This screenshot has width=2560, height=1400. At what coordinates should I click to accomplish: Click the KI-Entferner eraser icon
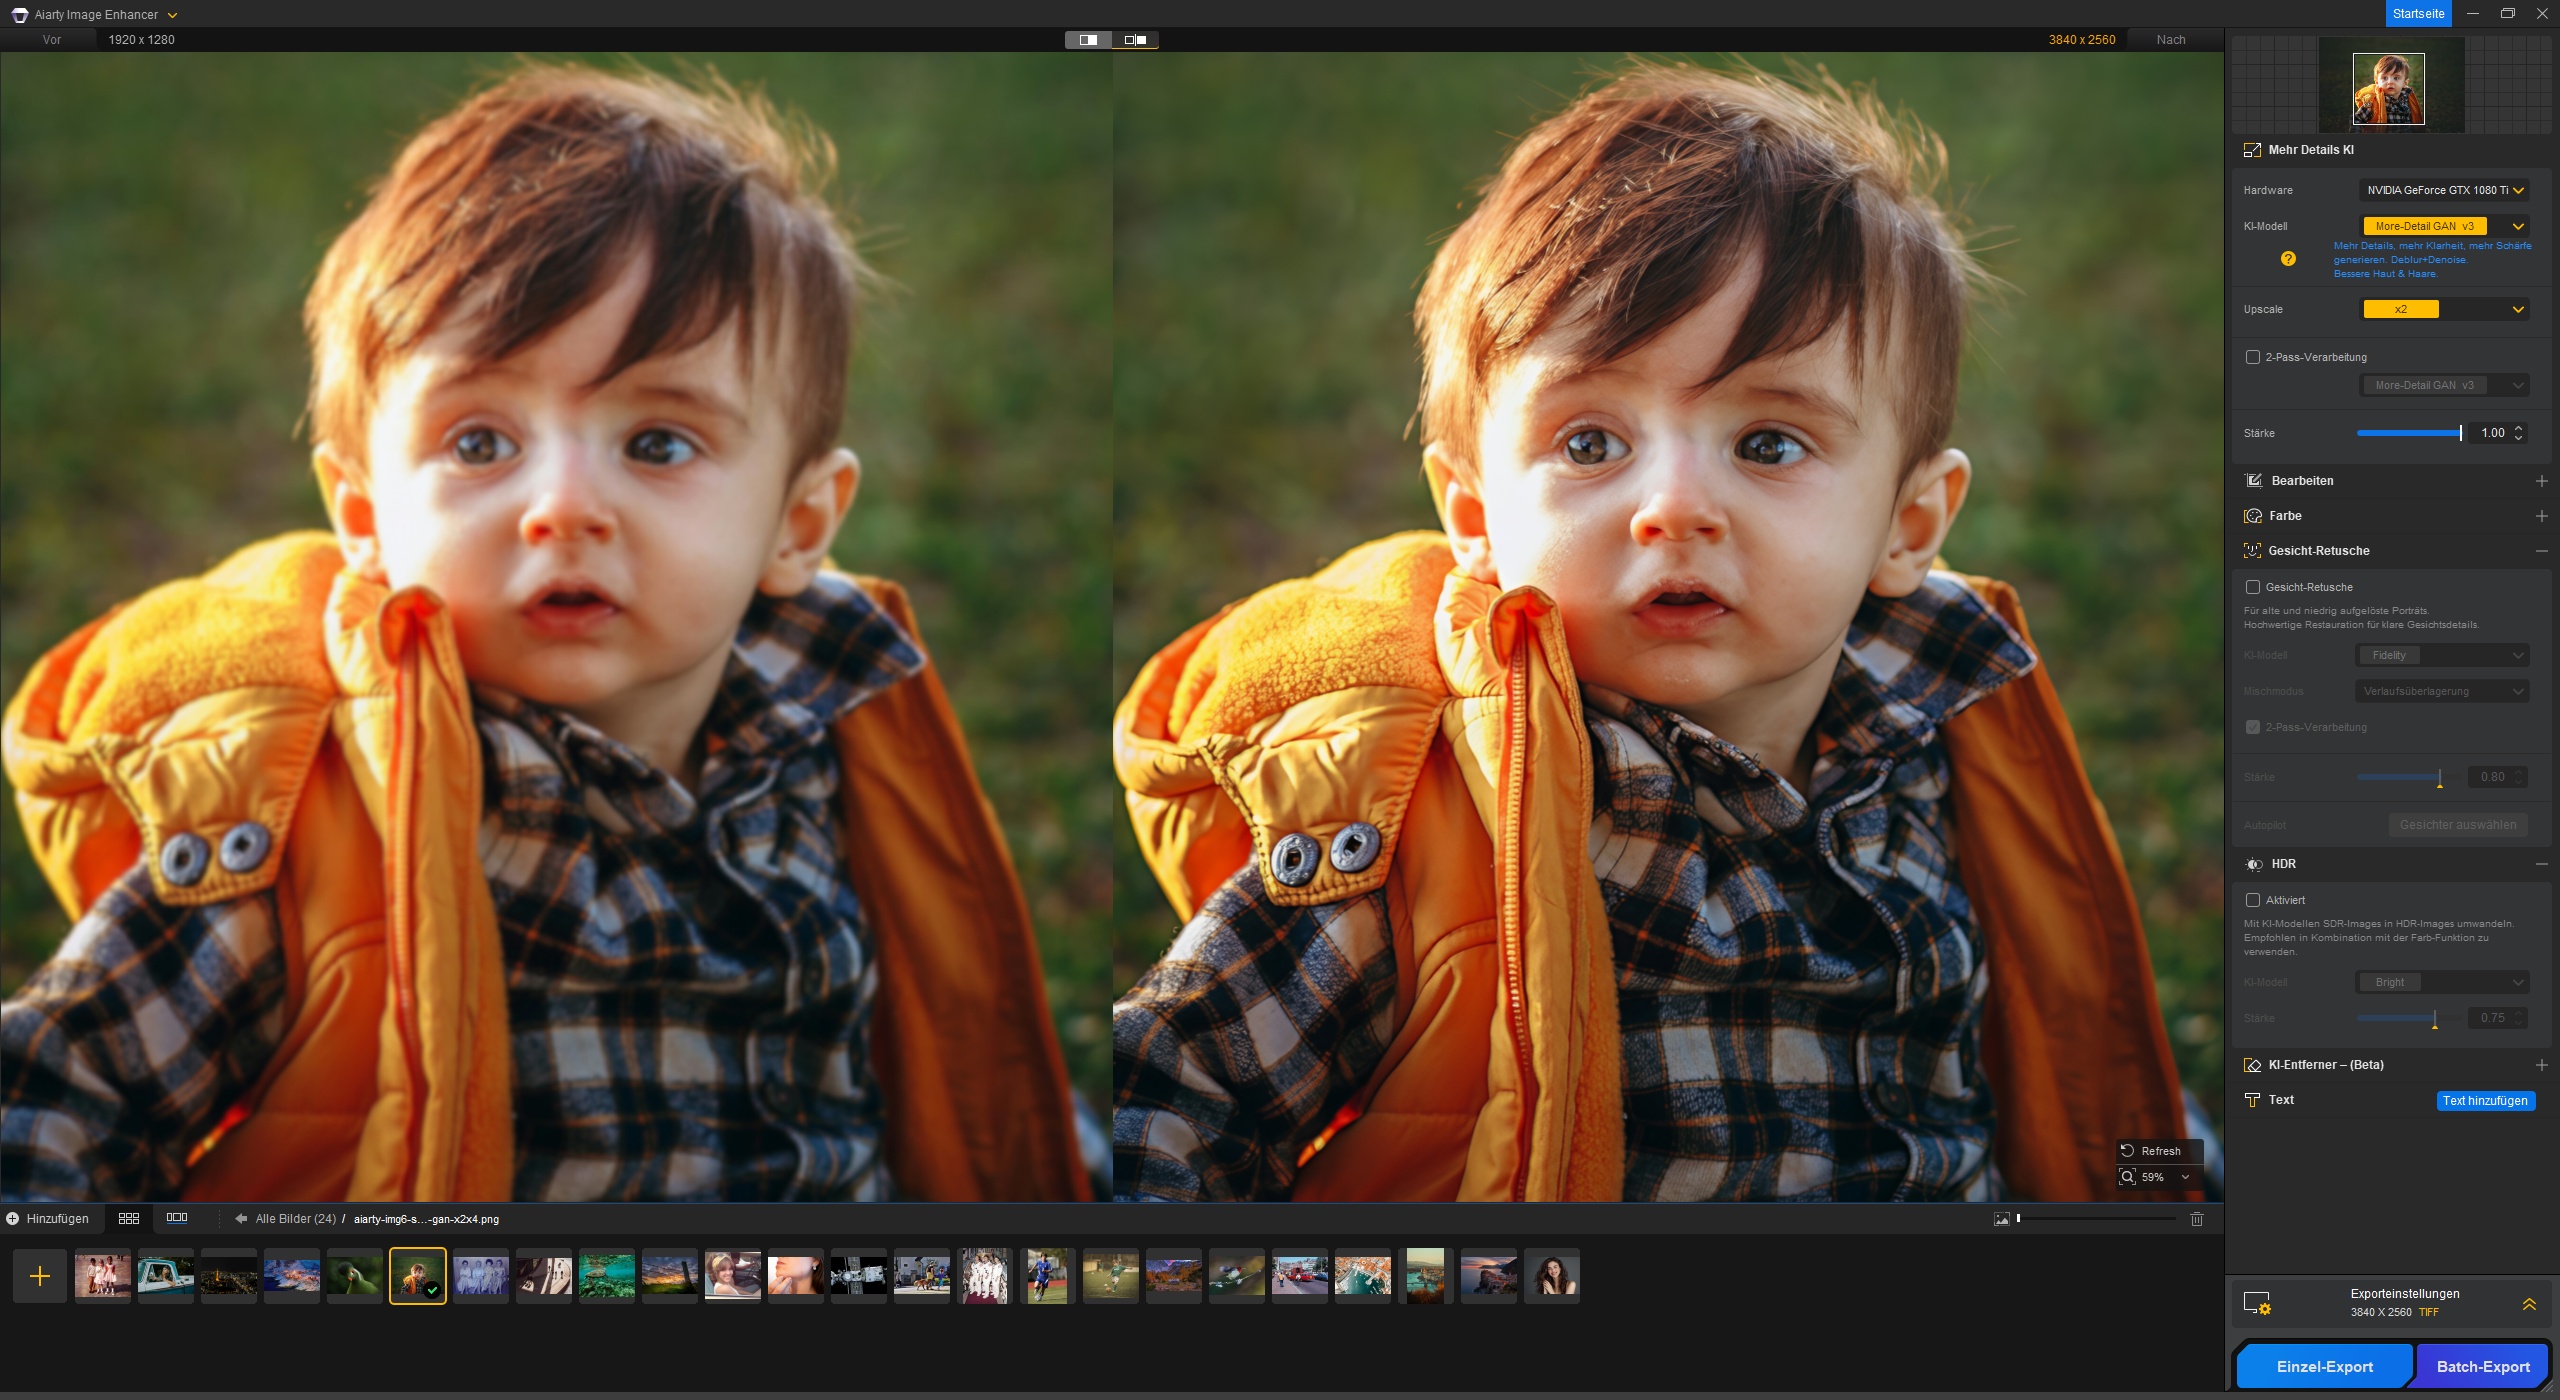point(2253,1065)
